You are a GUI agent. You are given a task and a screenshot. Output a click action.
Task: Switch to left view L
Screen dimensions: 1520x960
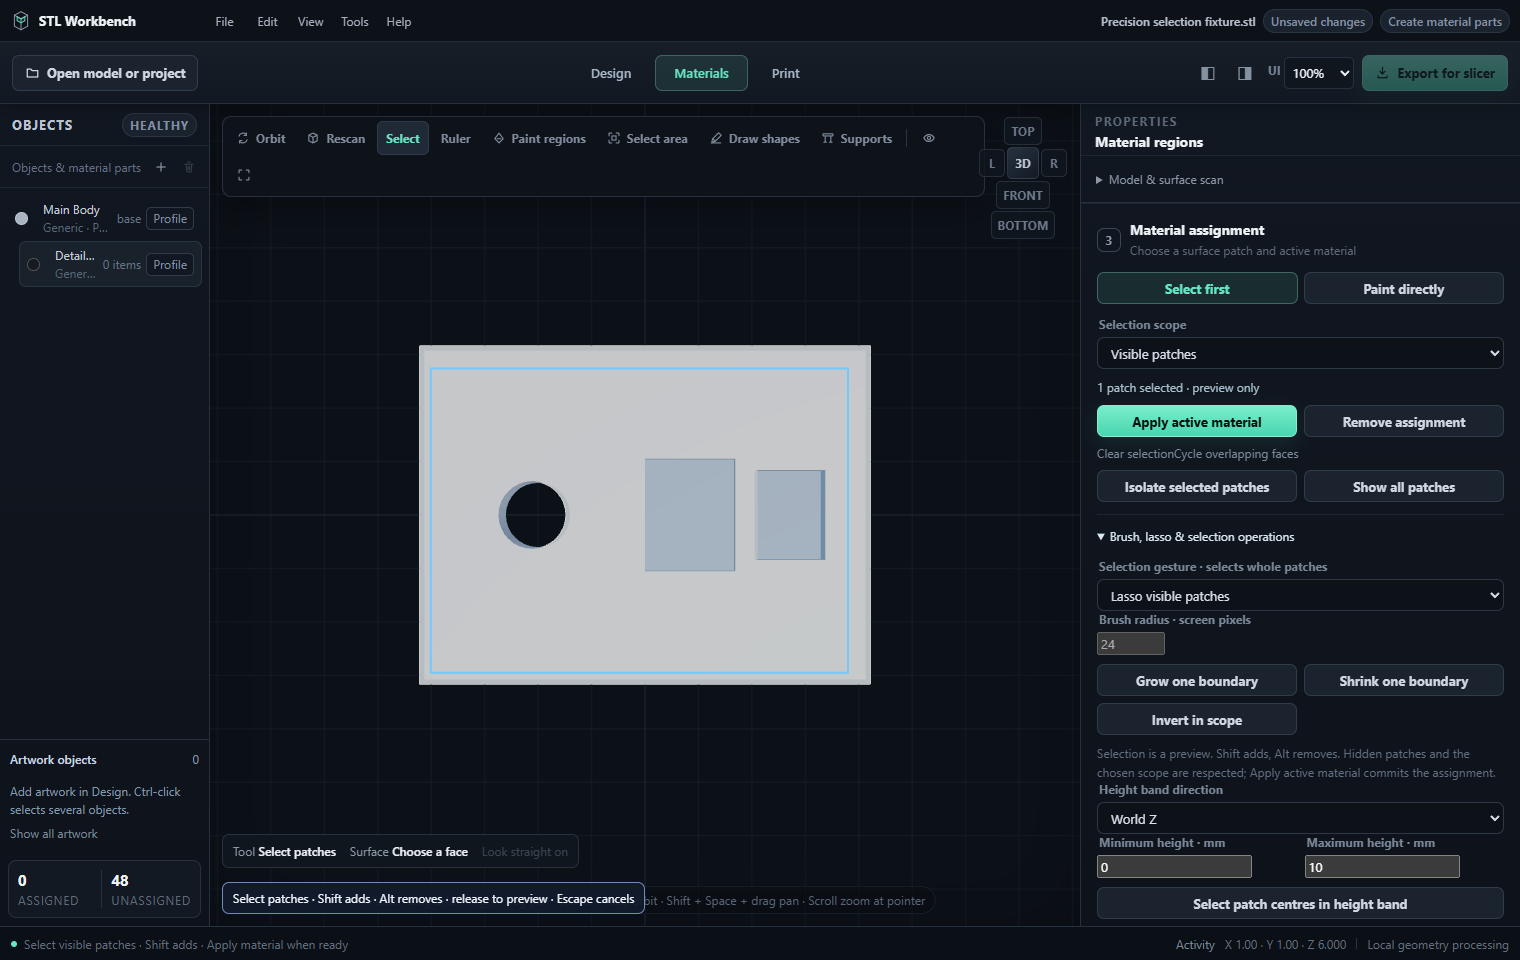[992, 163]
